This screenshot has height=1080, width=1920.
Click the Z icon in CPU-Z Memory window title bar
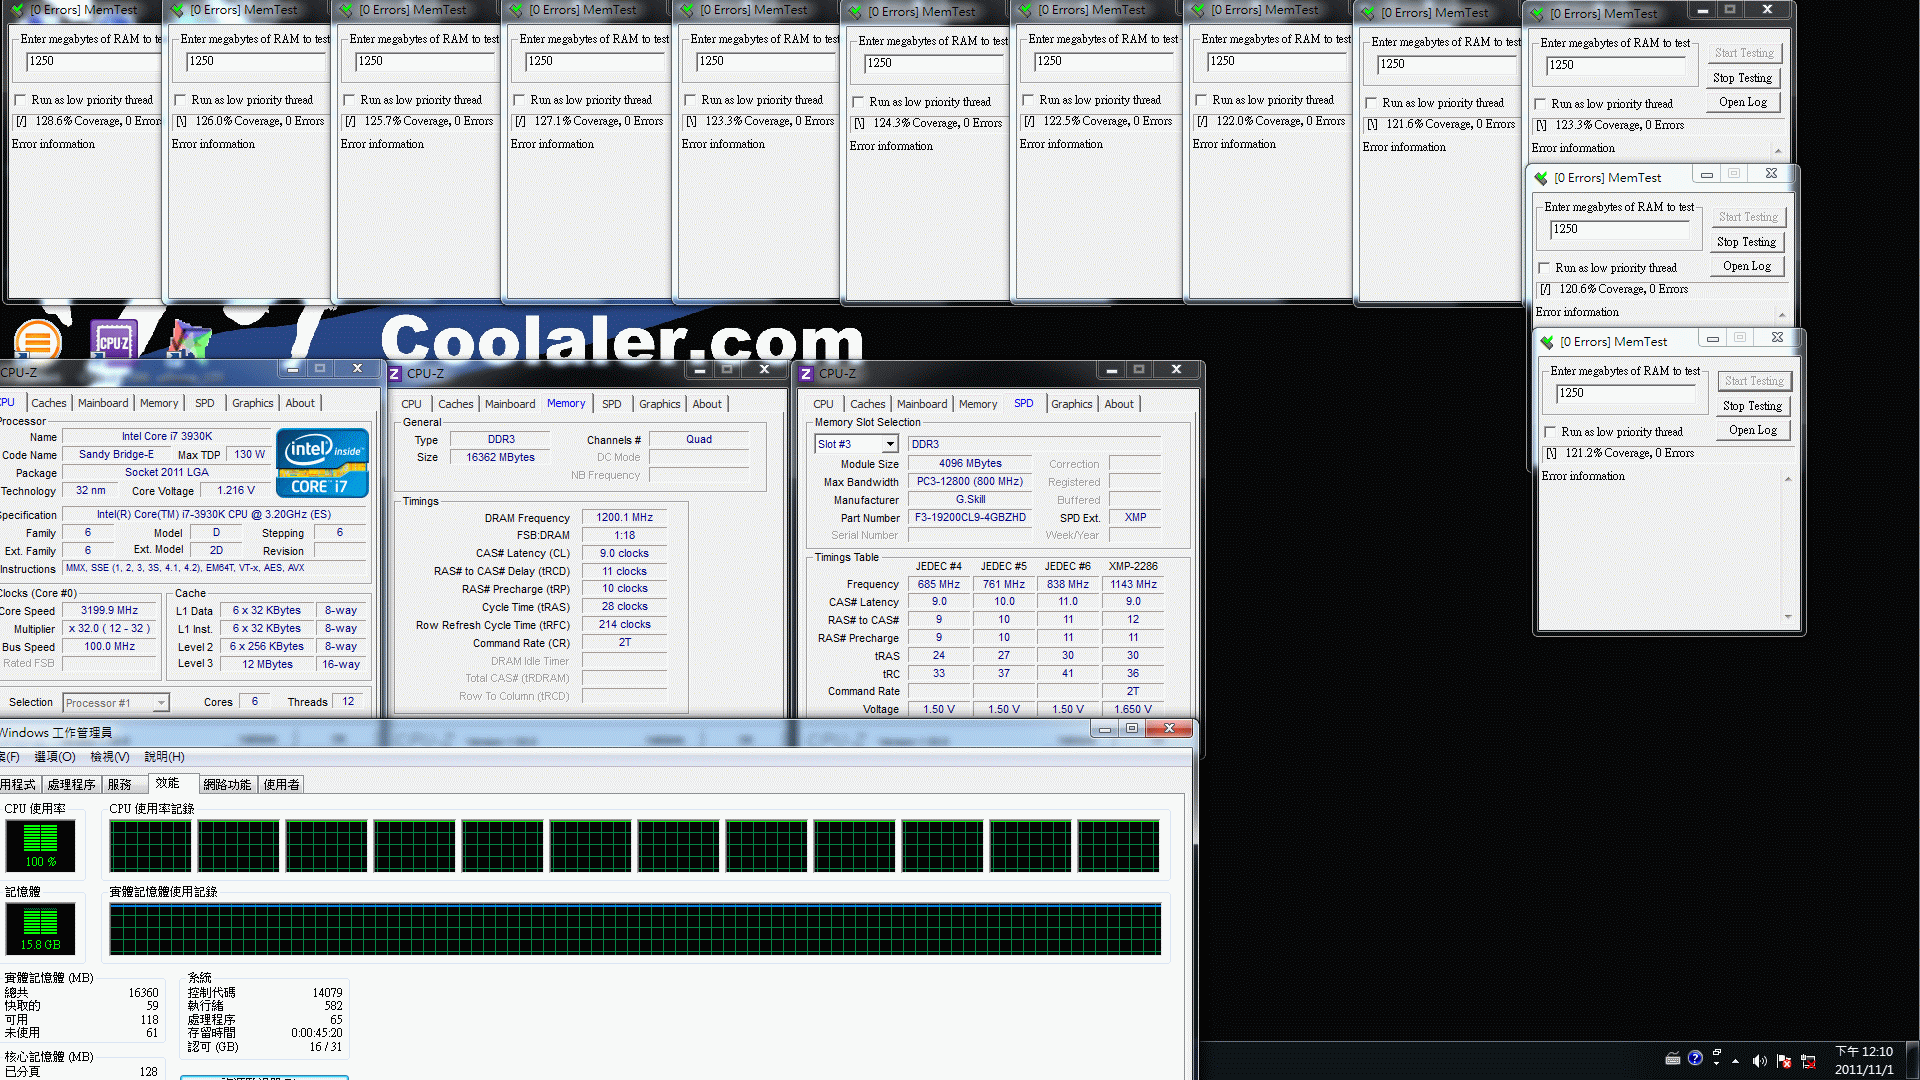click(395, 373)
